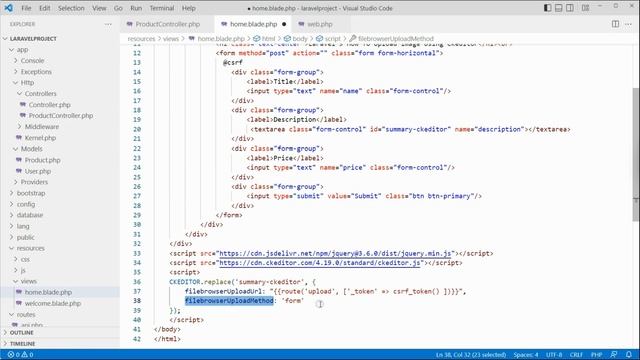Screen dimensions: 640x360
Task: Click breadcrumb 'resources'
Action: click(141, 38)
